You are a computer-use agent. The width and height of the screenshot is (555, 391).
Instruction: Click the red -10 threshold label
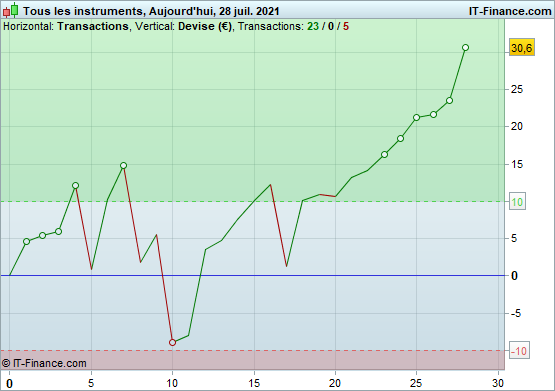(519, 351)
